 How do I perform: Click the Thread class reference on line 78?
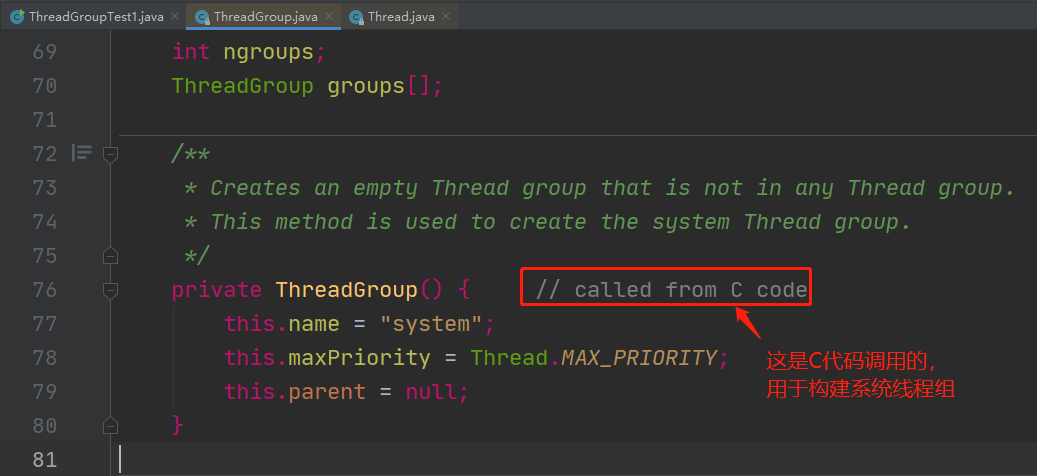pos(509,358)
